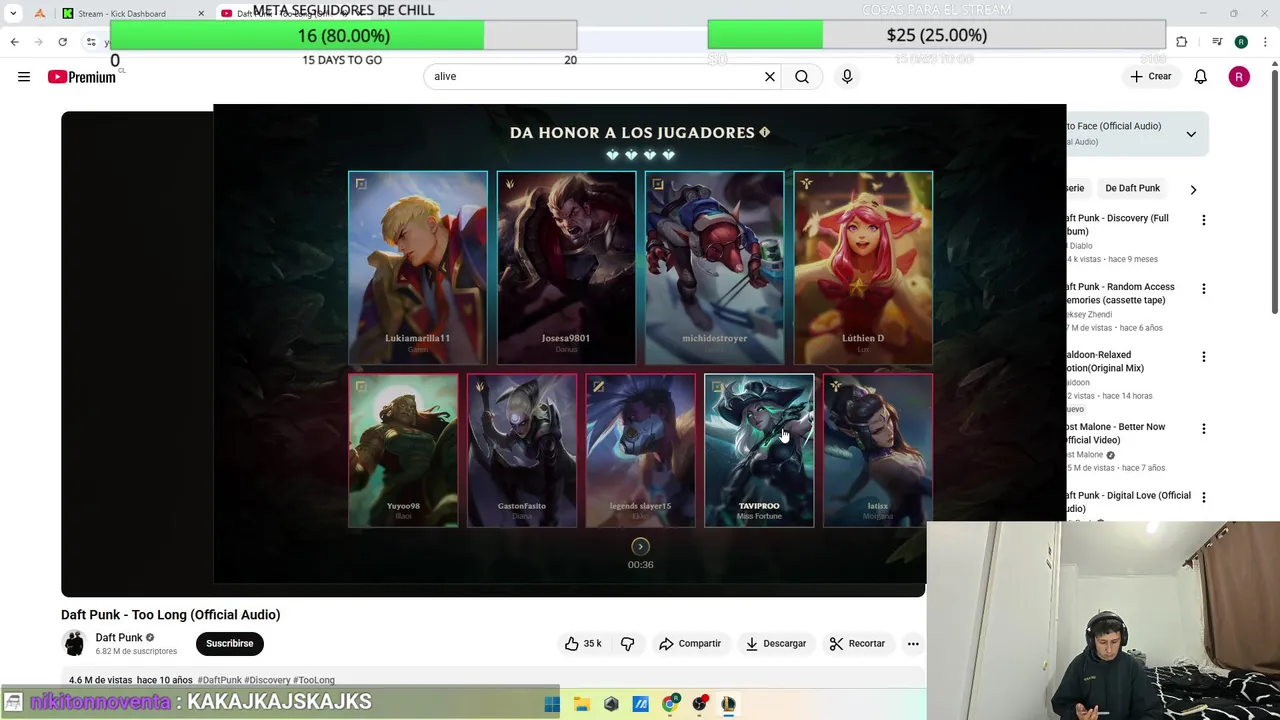Open Random Access Memories cassette tape title
Viewport: 1280px width, 720px height.
coord(1119,294)
